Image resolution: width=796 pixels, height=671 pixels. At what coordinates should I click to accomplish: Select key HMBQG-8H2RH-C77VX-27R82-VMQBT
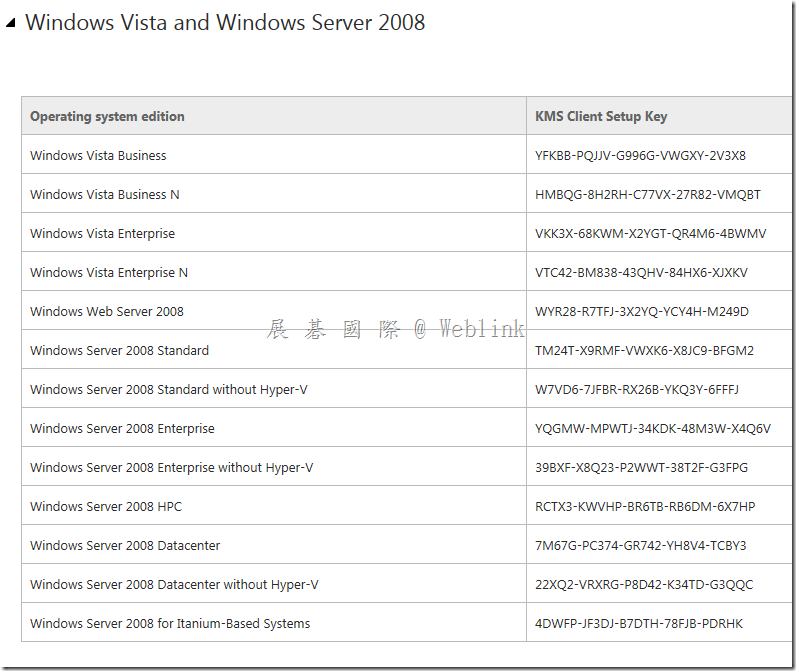point(648,194)
